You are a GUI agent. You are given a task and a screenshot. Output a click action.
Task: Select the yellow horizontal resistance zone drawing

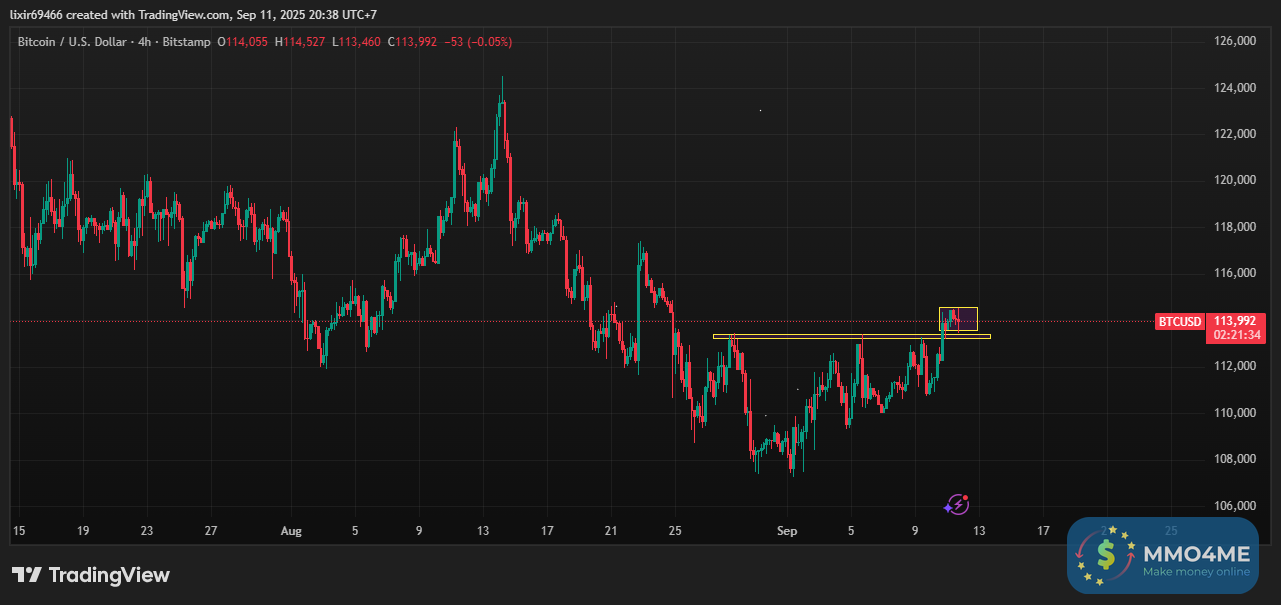(x=851, y=336)
